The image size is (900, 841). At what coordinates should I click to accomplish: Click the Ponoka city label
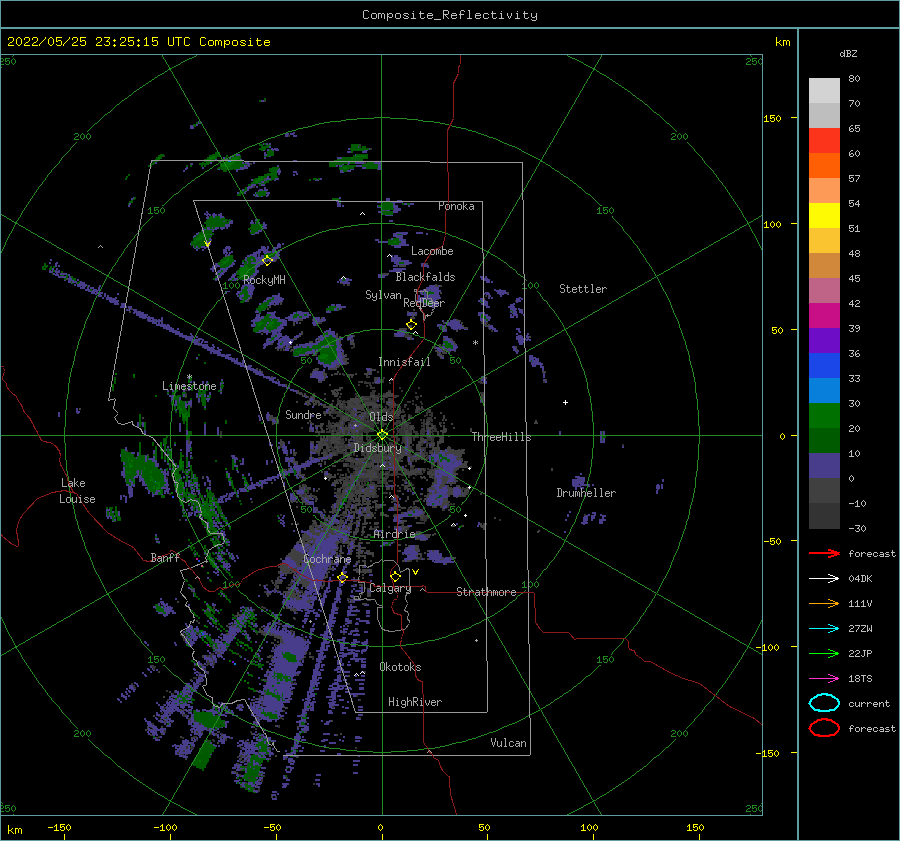(x=456, y=206)
